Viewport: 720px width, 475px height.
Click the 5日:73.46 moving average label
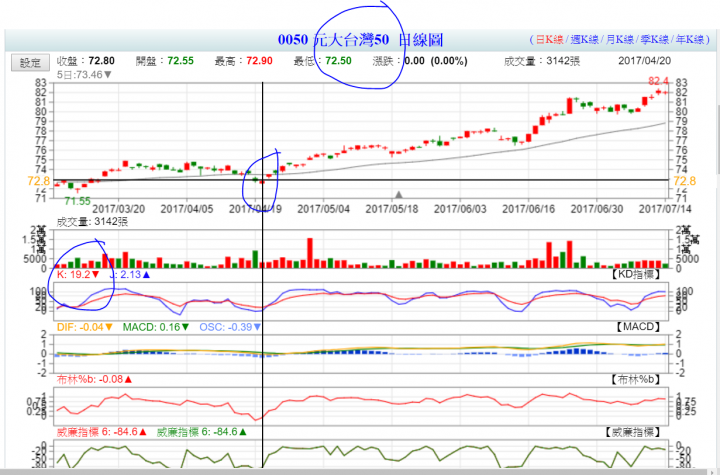click(84, 74)
